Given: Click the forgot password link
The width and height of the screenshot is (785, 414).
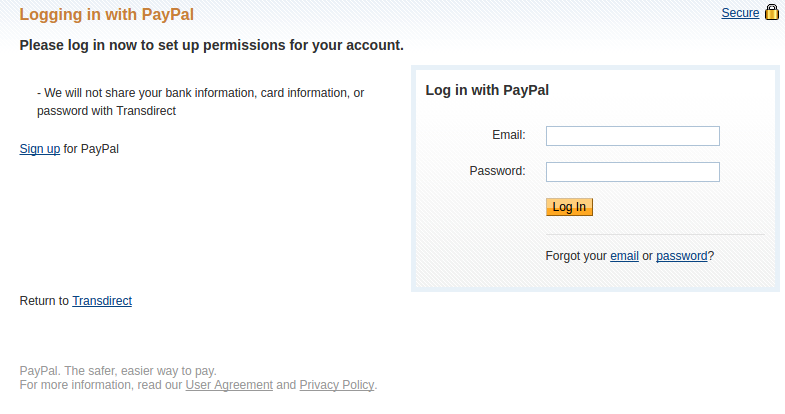Looking at the screenshot, I should (x=682, y=256).
